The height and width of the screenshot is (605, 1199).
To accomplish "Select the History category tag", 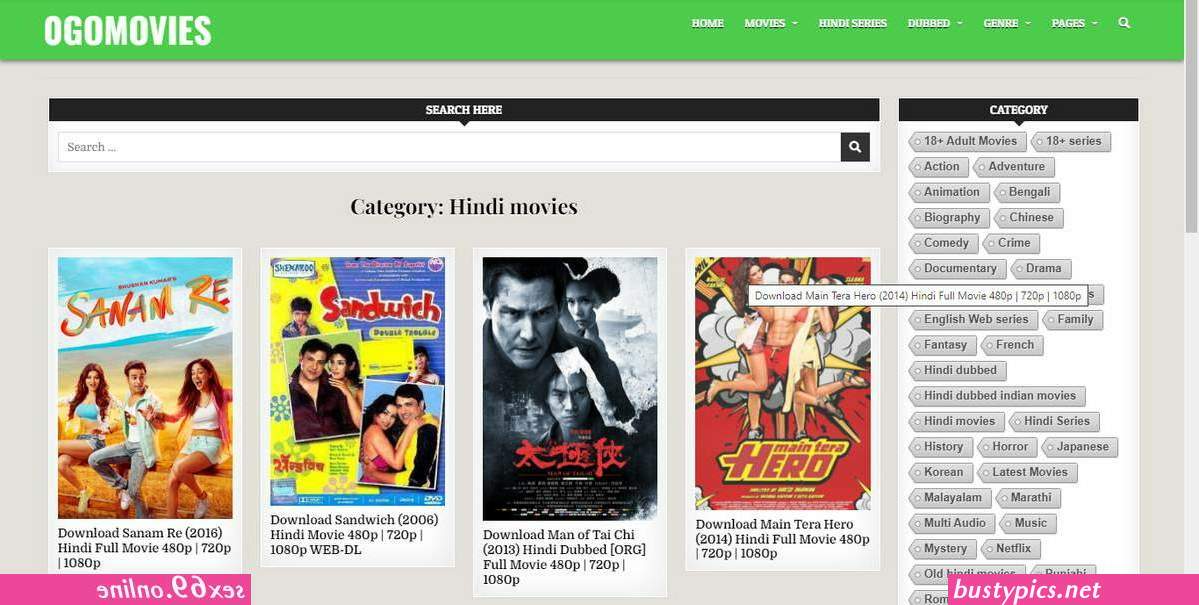I will [x=941, y=447].
